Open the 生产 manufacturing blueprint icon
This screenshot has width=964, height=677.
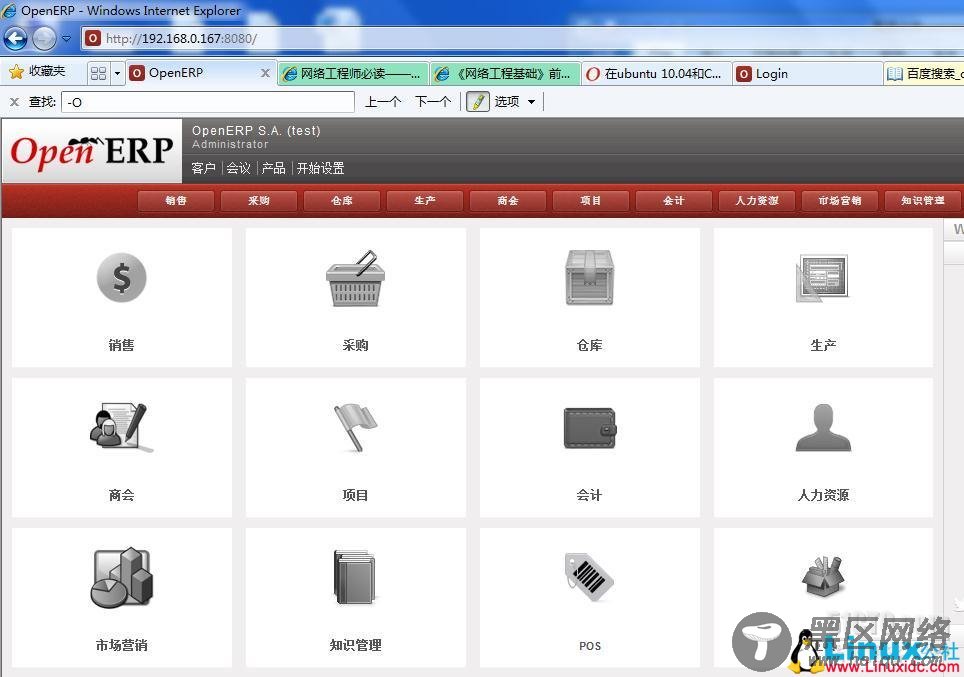(x=823, y=278)
